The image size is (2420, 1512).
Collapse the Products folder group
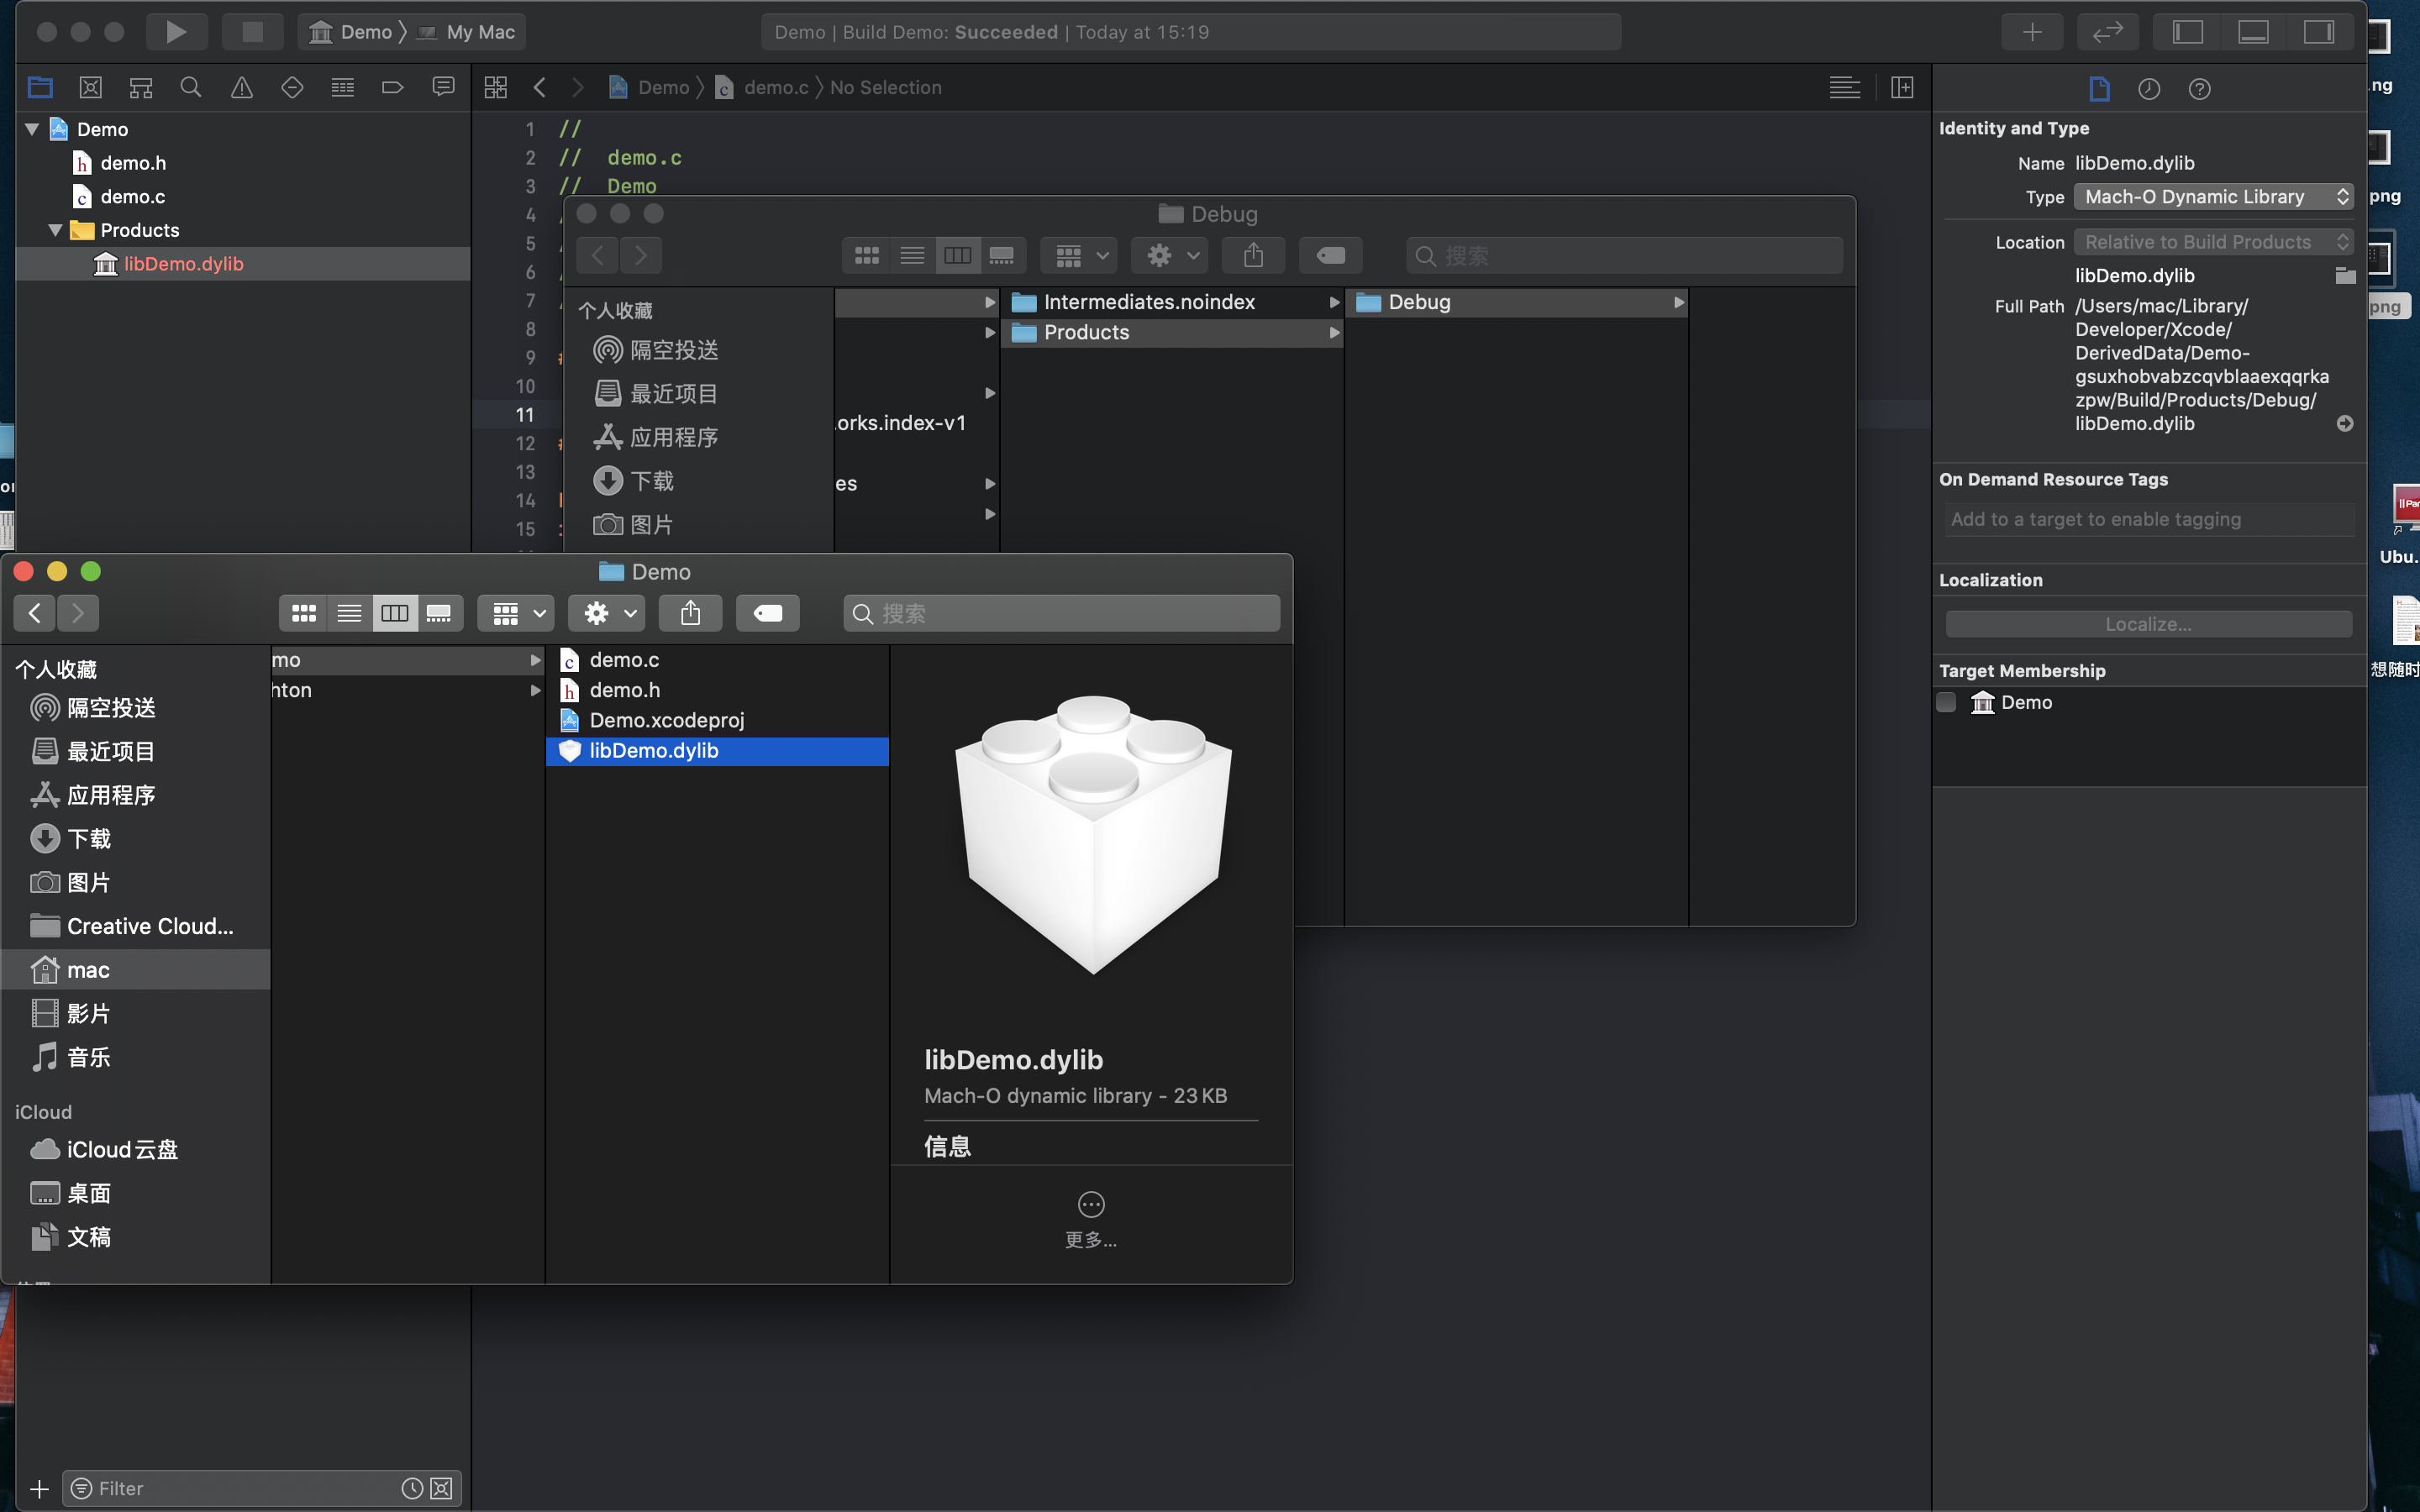tap(55, 230)
